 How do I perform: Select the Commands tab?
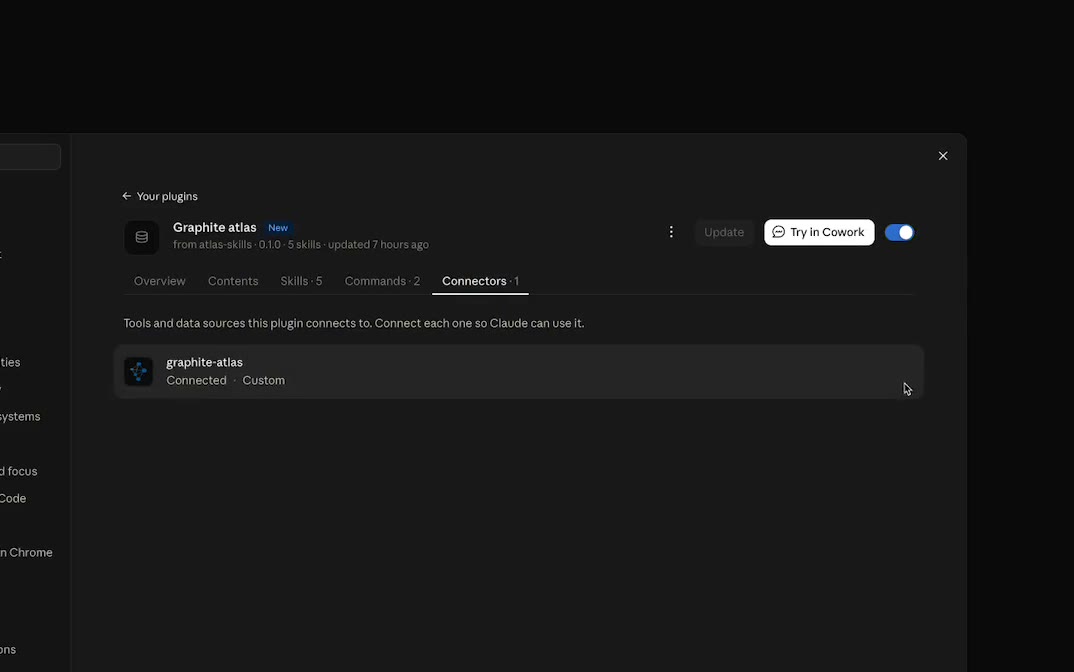click(x=382, y=281)
